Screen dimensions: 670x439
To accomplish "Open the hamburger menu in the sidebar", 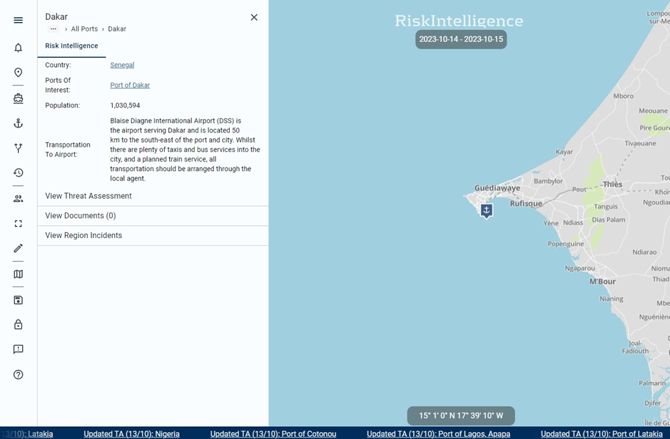I will tap(18, 20).
